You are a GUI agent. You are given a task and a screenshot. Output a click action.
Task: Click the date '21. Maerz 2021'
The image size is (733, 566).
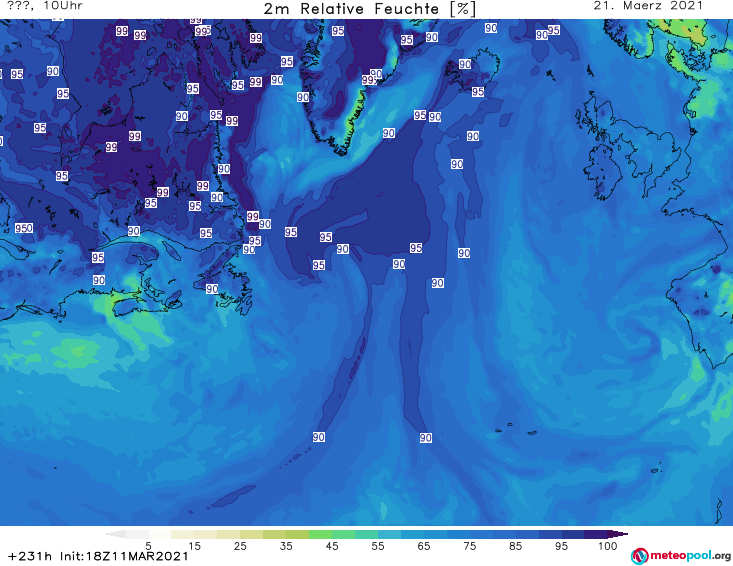point(648,6)
